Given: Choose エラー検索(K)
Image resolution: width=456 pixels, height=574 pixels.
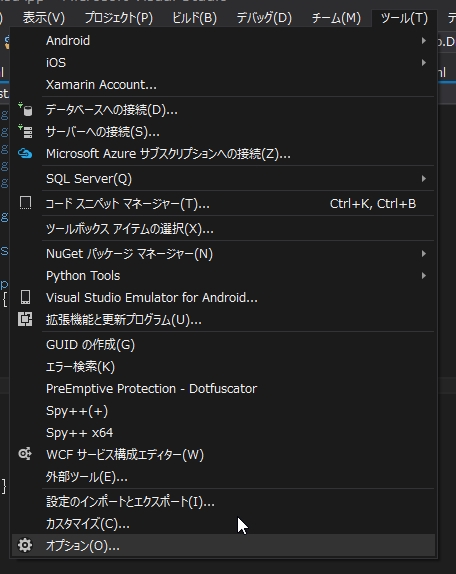Looking at the screenshot, I should [223, 366].
